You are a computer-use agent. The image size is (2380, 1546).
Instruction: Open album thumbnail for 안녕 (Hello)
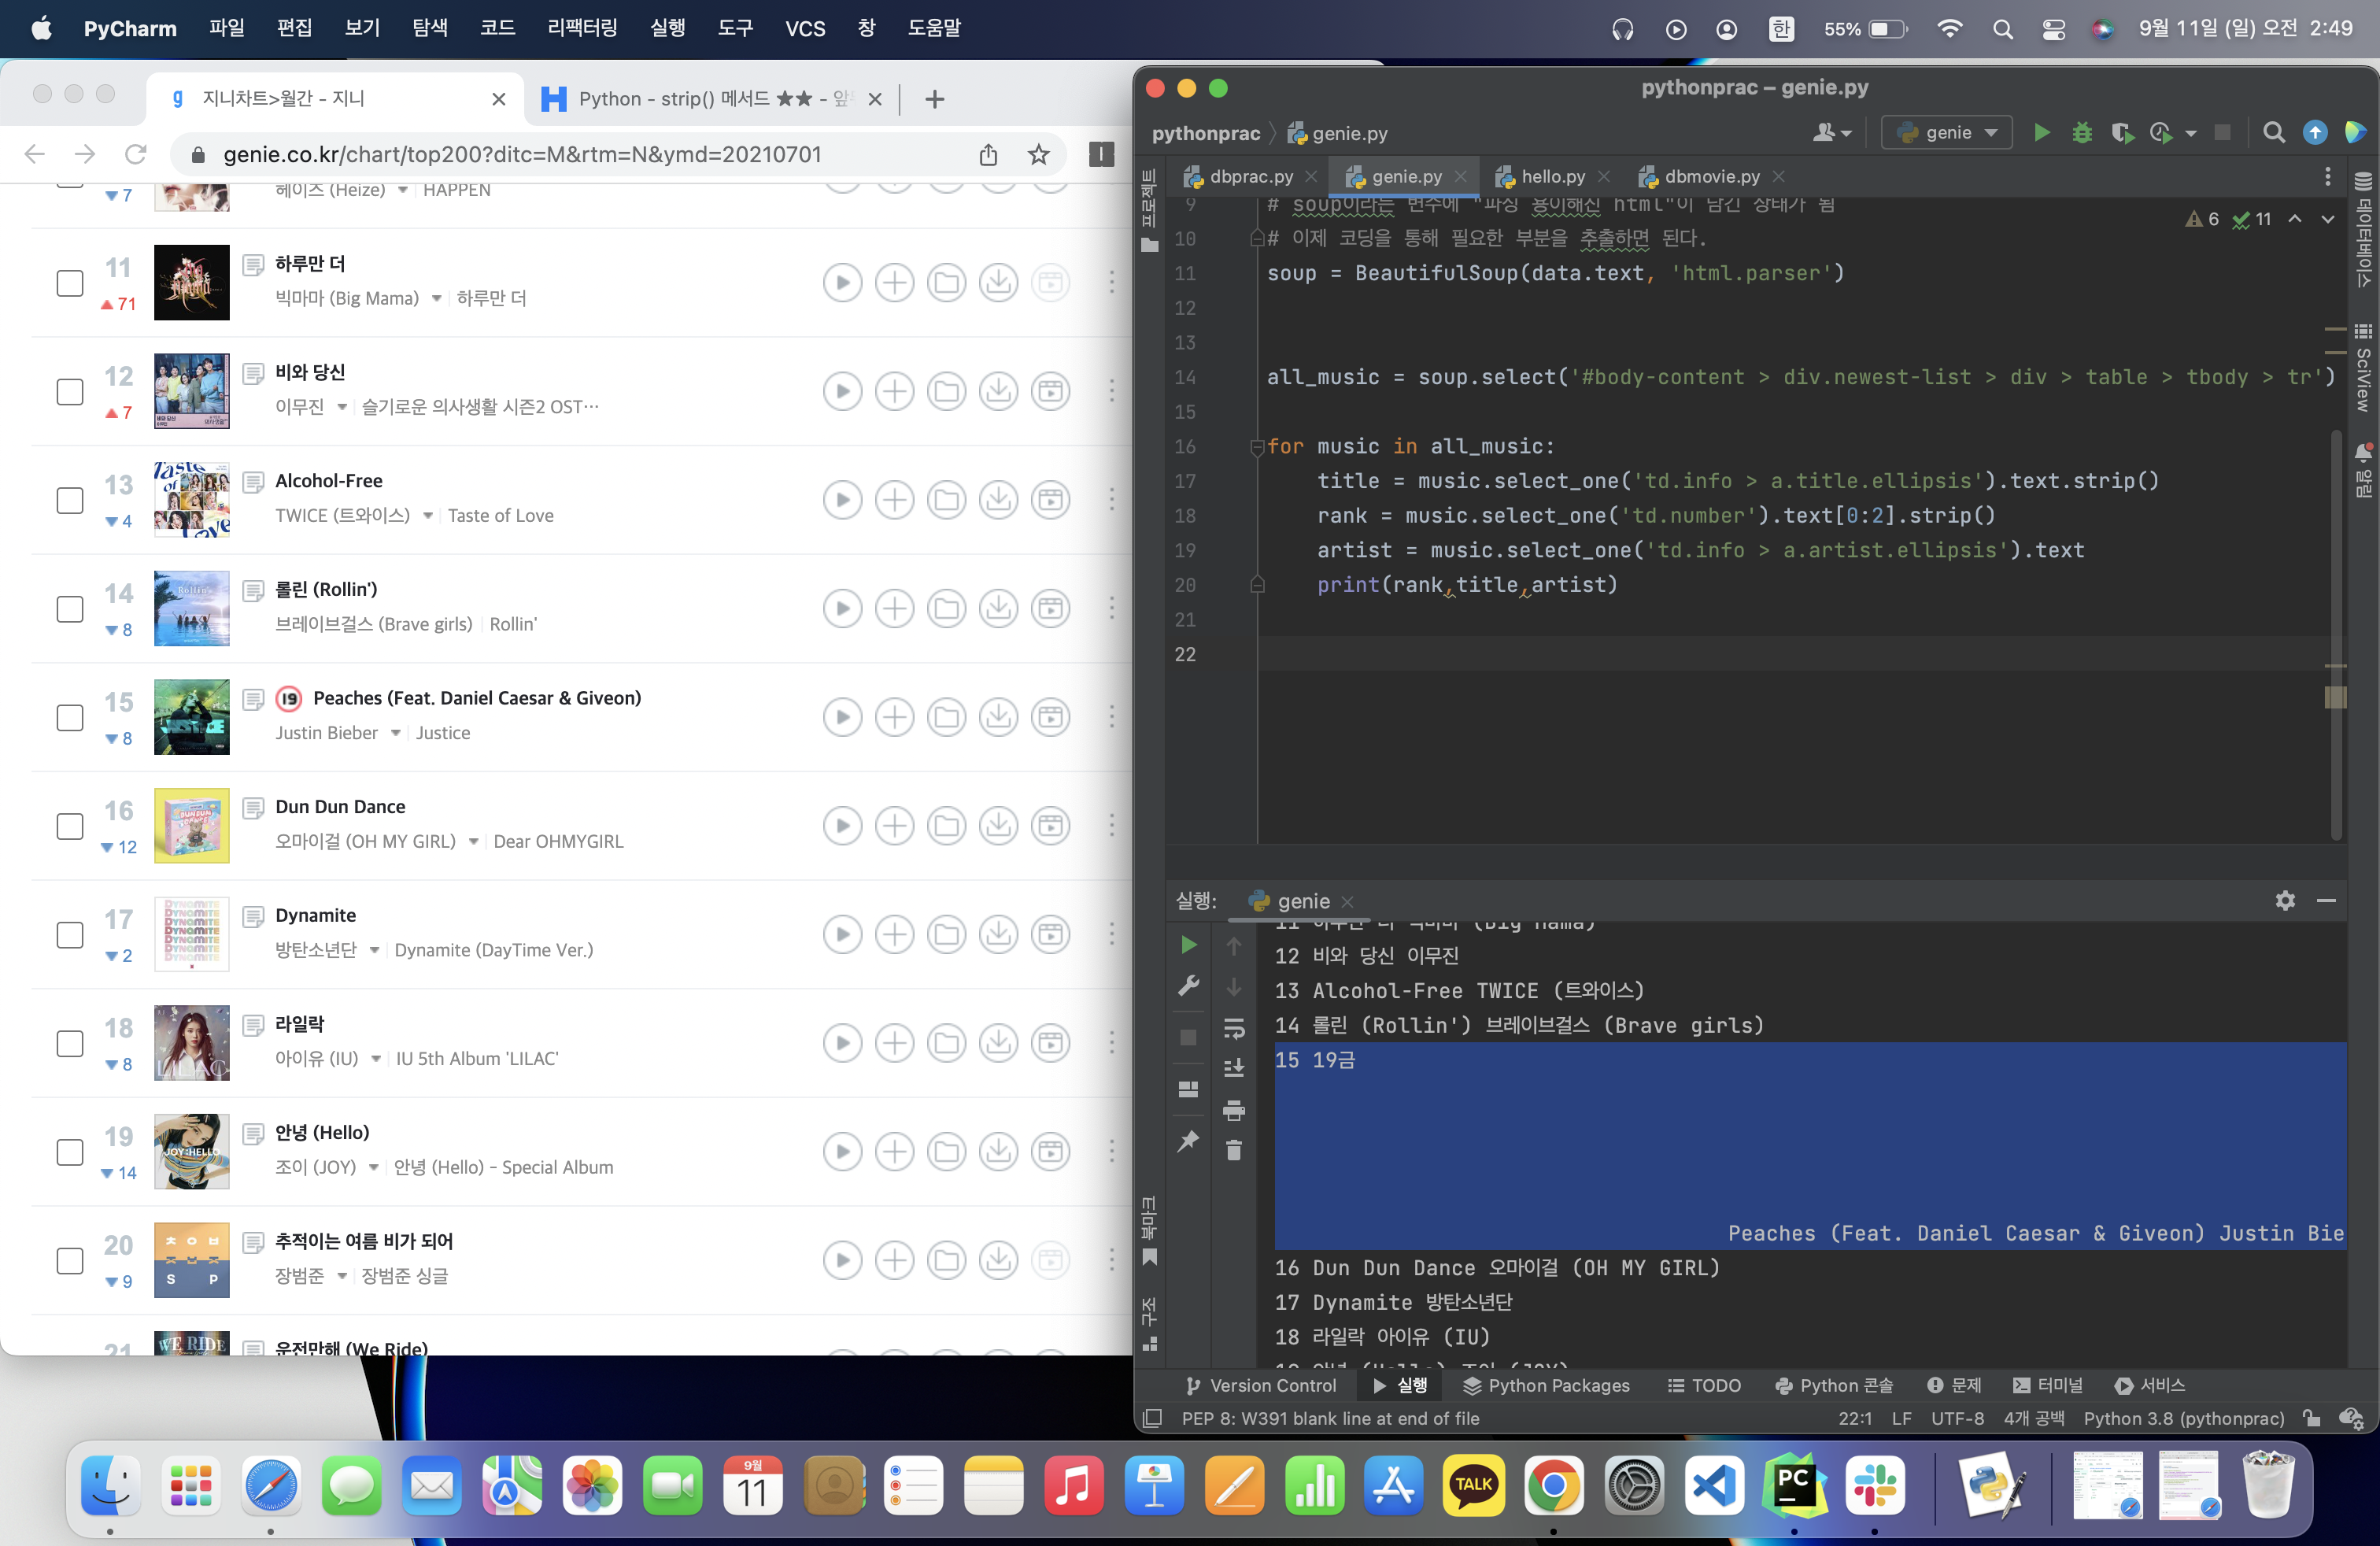click(192, 1152)
